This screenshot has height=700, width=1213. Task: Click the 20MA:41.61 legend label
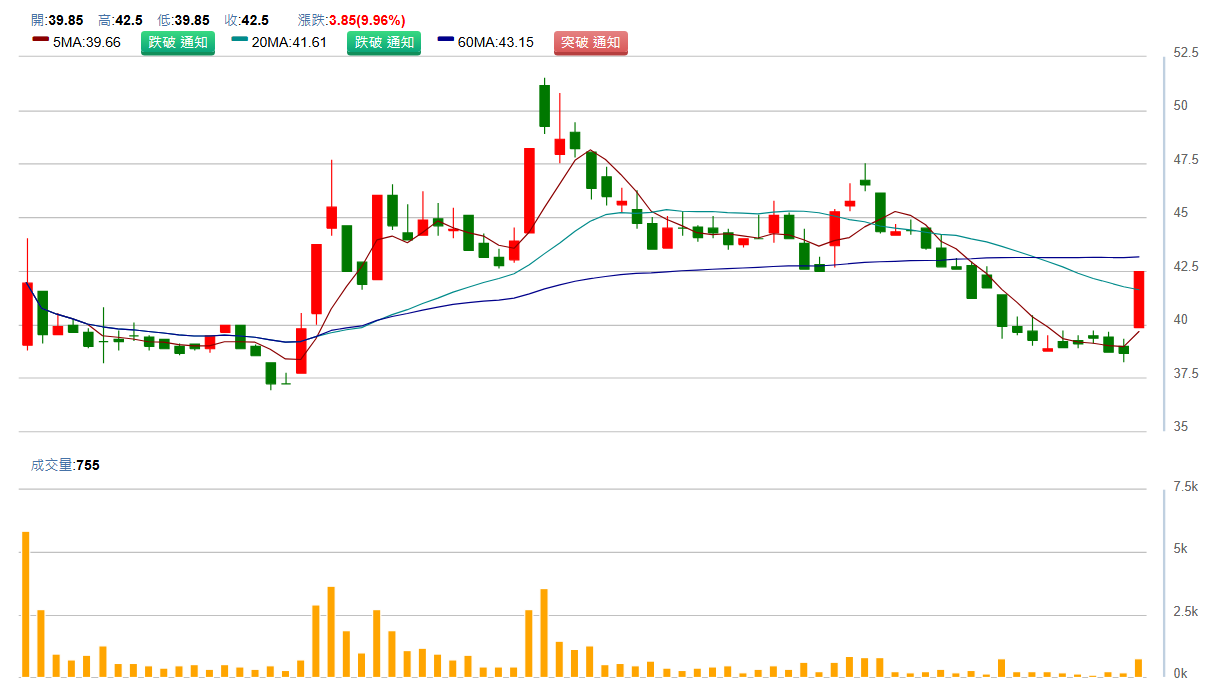(290, 43)
